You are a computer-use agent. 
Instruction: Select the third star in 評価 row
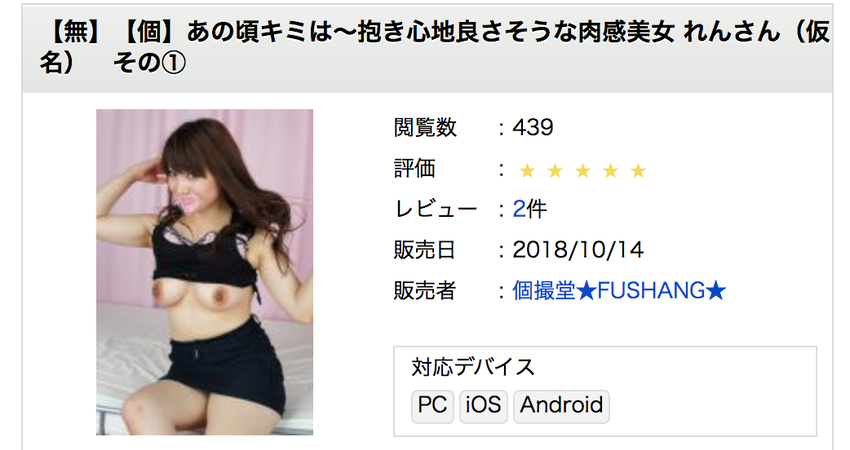click(583, 171)
